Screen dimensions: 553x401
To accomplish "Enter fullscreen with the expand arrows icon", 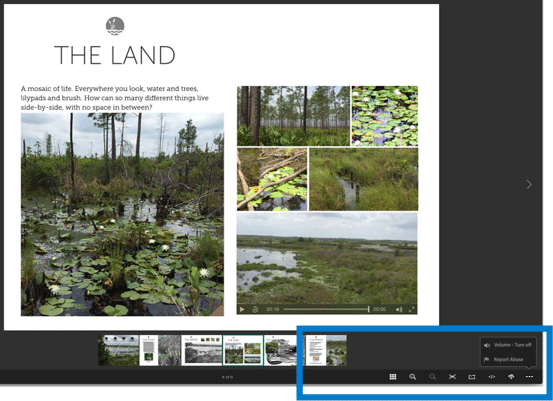I will 452,377.
